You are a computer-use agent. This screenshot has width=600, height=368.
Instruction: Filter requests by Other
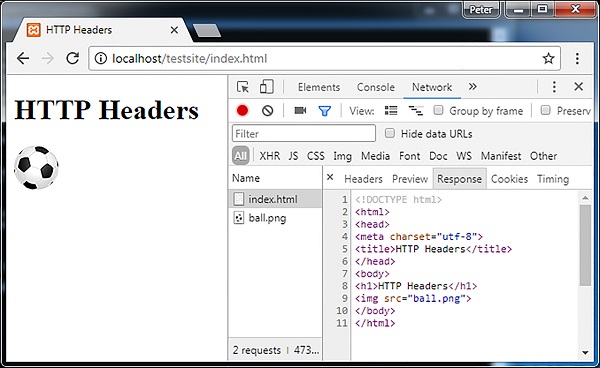click(543, 156)
